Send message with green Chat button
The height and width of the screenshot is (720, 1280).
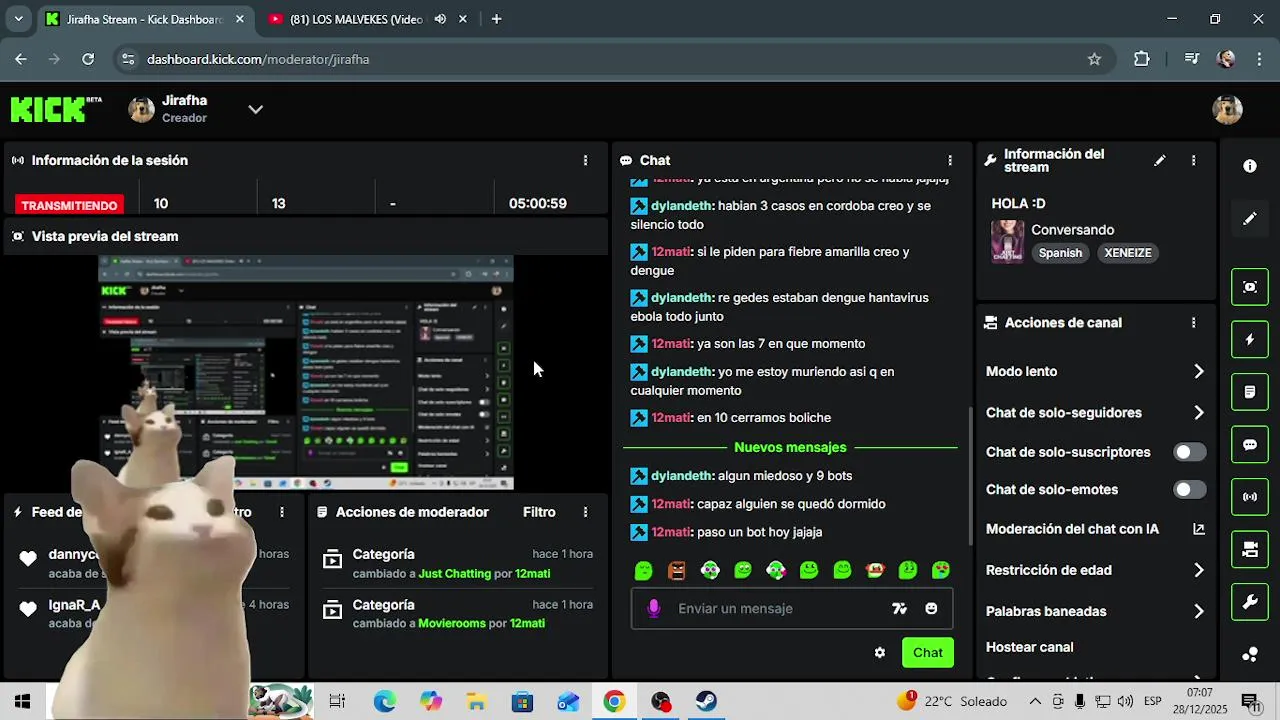pos(927,653)
